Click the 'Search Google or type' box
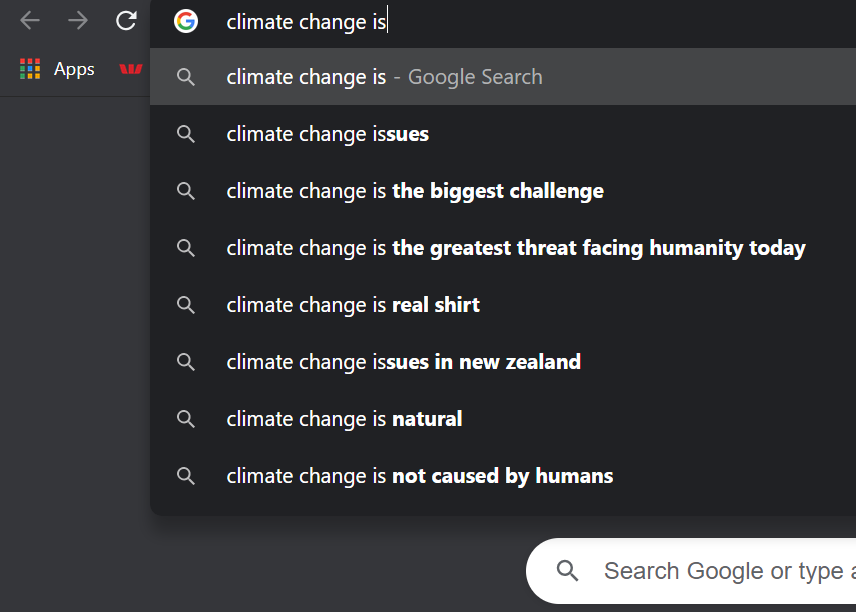Screen dimensions: 856x612 [x=691, y=571]
